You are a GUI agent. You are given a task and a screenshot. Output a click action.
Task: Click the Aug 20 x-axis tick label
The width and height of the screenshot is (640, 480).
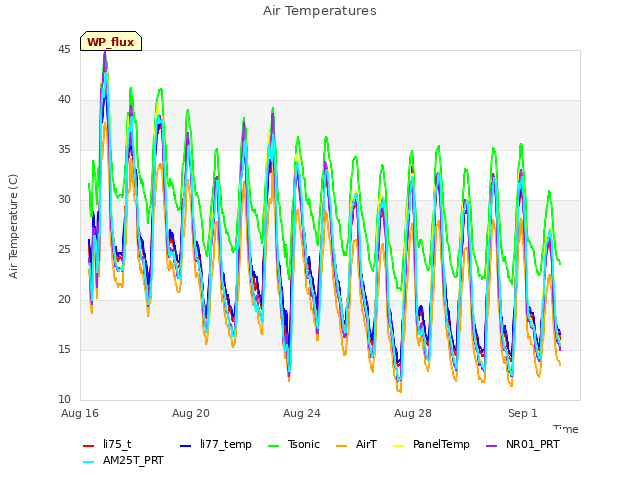click(191, 413)
